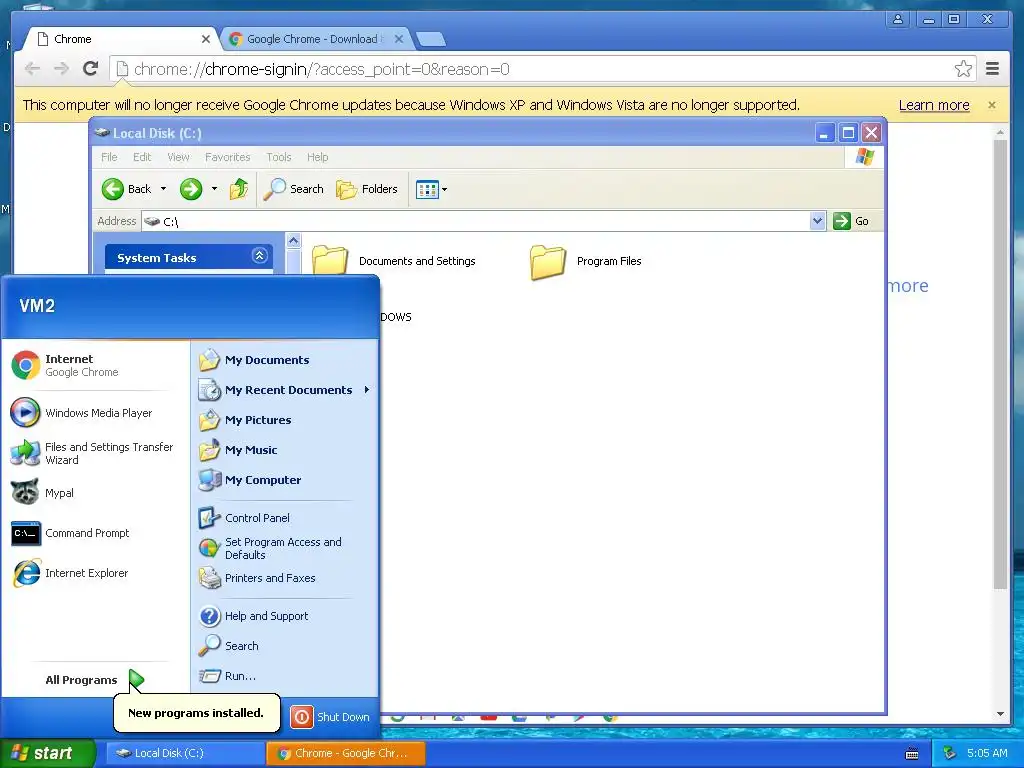
Task: Open Search pane in Explorer toolbar
Action: [x=294, y=189]
